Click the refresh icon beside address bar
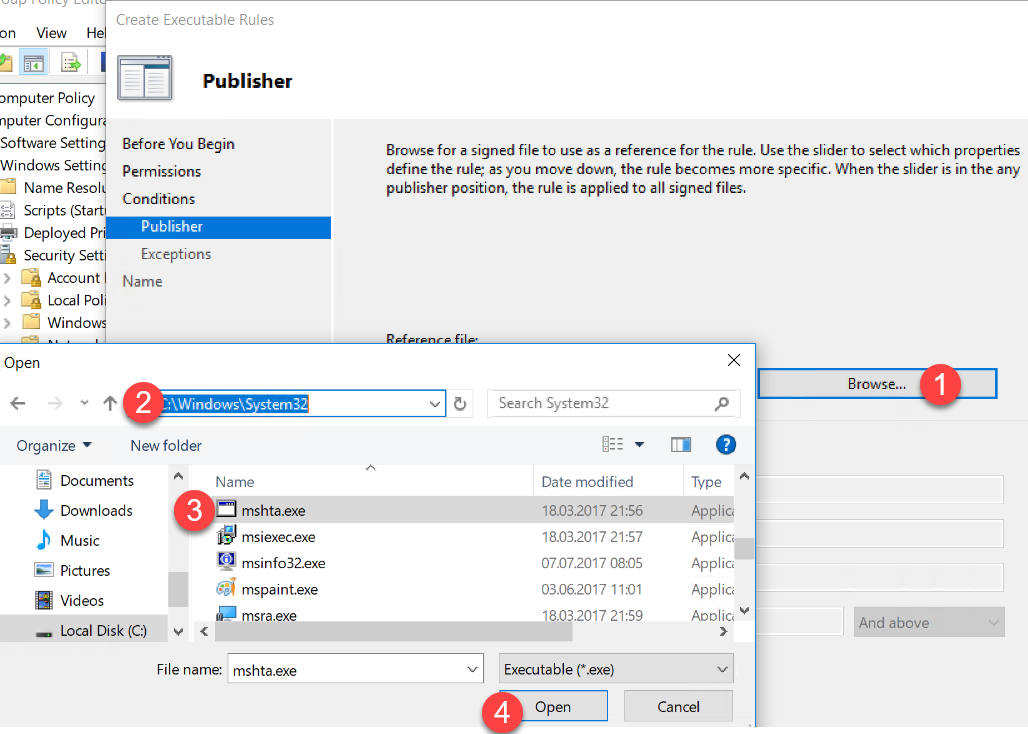The width and height of the screenshot is (1028, 734). pyautogui.click(x=460, y=404)
